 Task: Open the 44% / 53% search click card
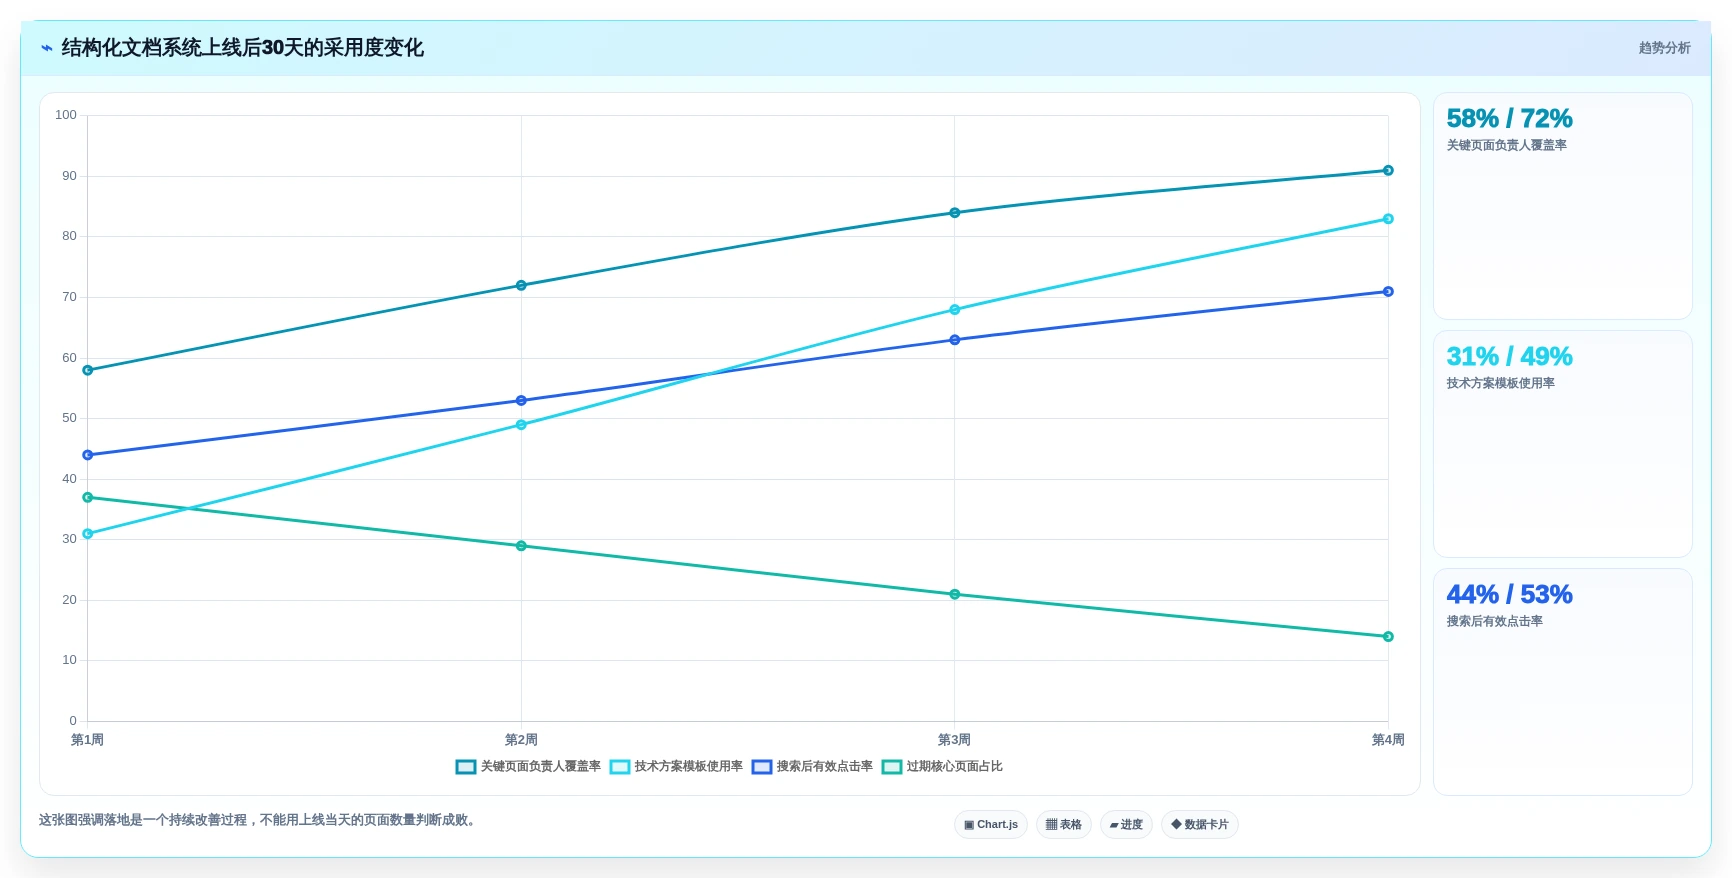(1562, 682)
